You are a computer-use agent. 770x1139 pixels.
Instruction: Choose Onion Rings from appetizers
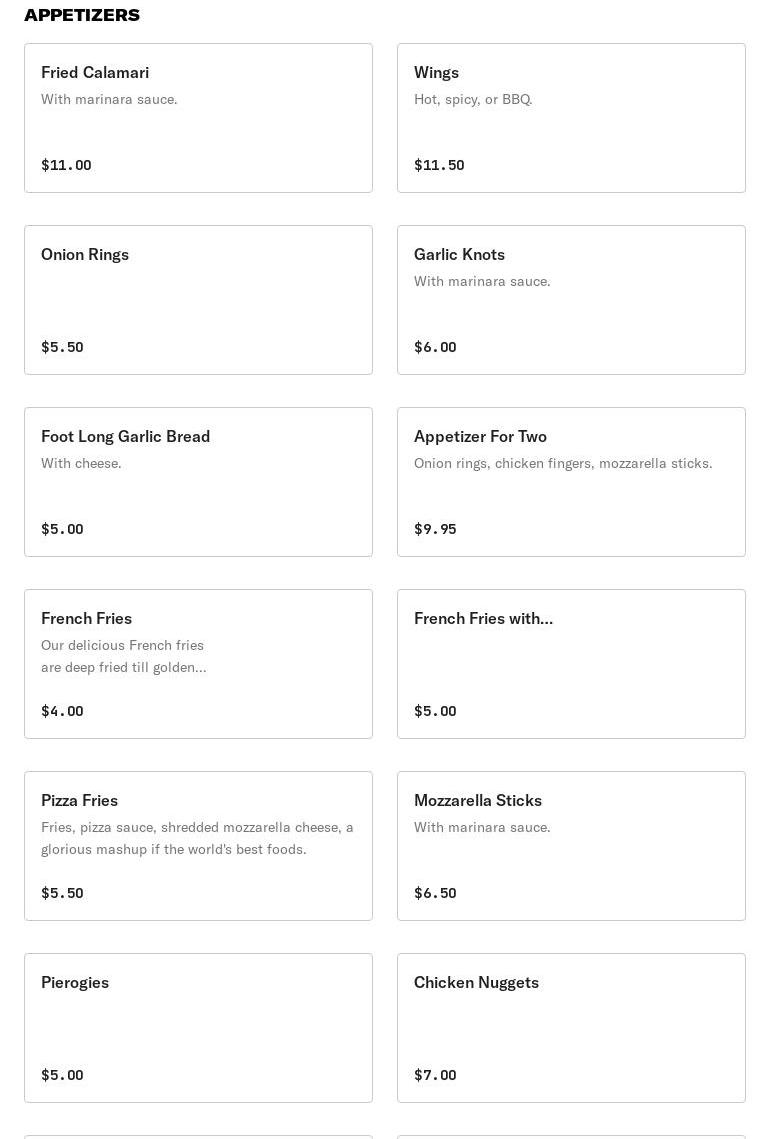[x=198, y=300]
